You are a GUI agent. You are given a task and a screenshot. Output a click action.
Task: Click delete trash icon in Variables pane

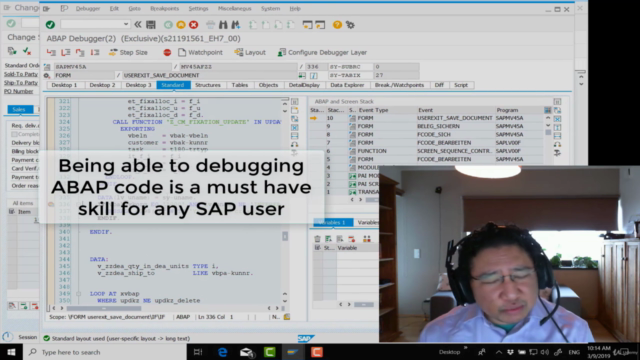point(318,239)
